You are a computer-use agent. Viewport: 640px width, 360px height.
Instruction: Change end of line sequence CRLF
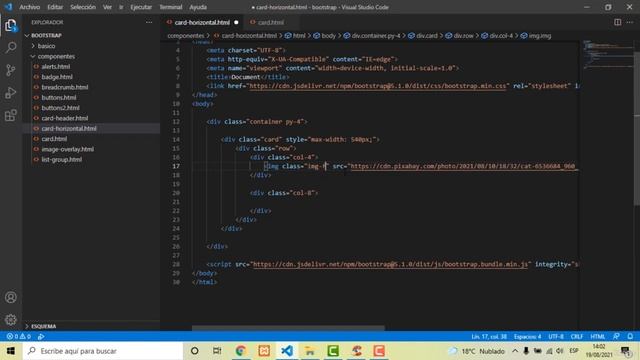[x=577, y=336]
